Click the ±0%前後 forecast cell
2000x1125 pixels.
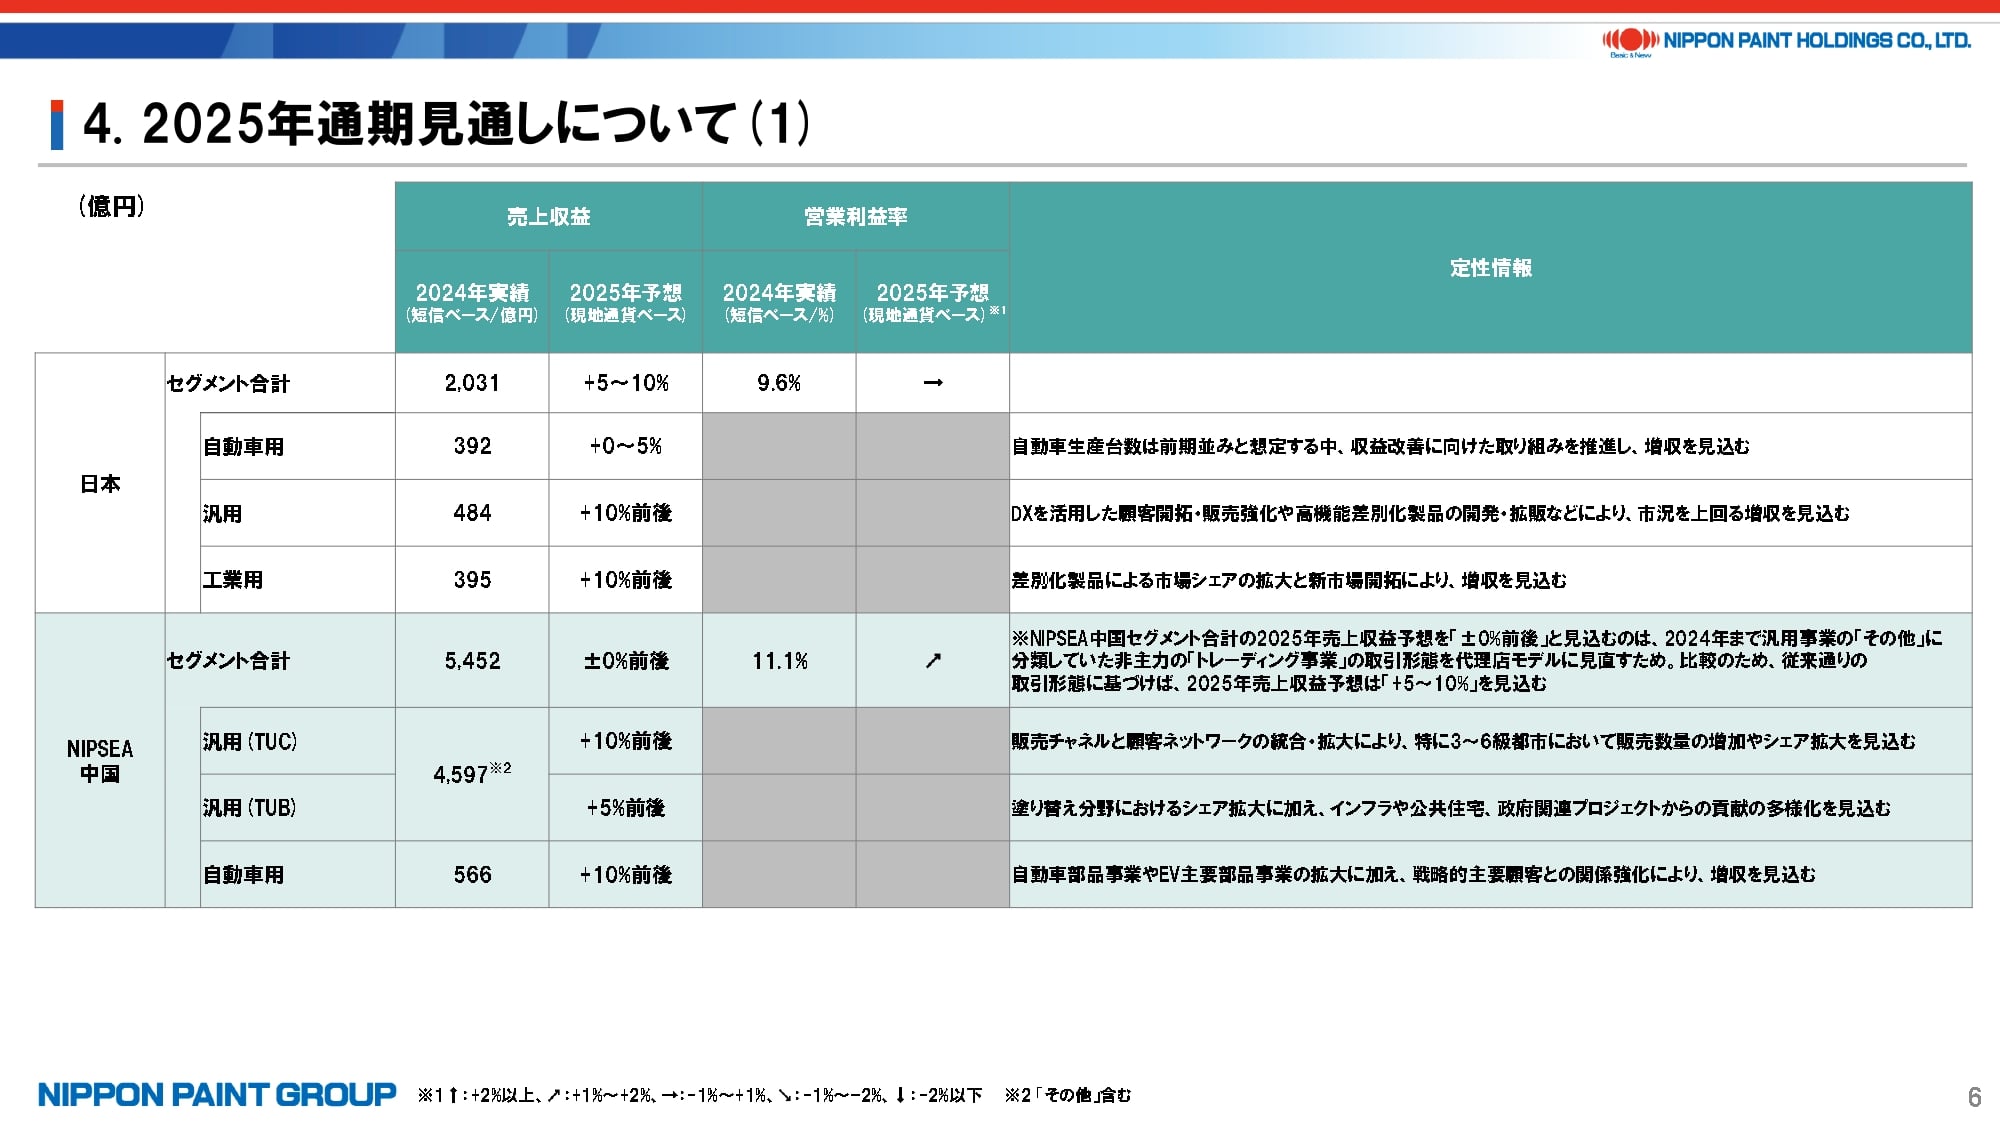[626, 661]
